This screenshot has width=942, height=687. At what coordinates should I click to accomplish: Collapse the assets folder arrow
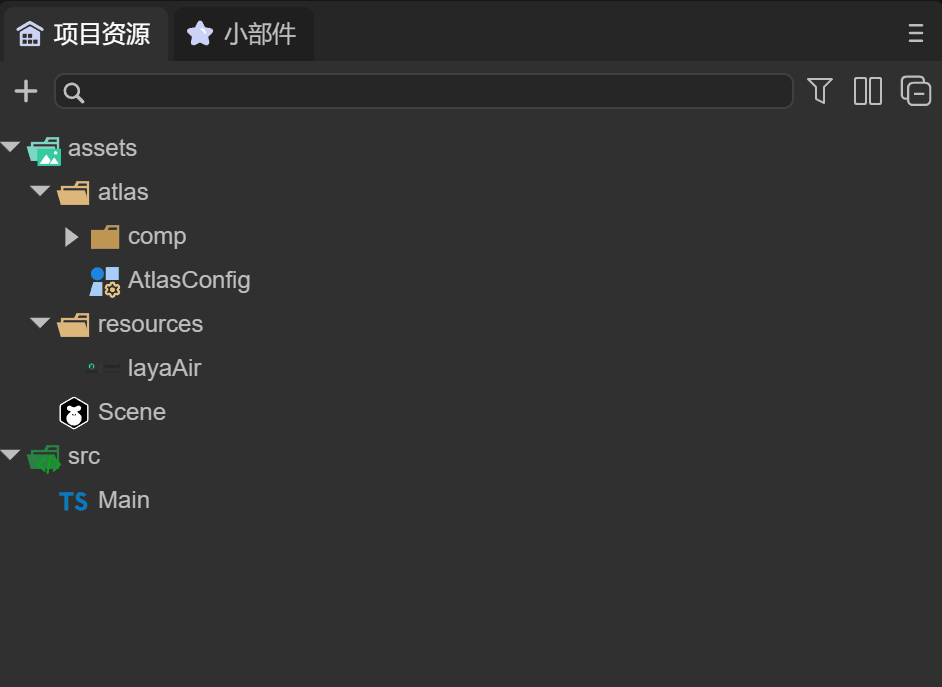tap(11, 147)
